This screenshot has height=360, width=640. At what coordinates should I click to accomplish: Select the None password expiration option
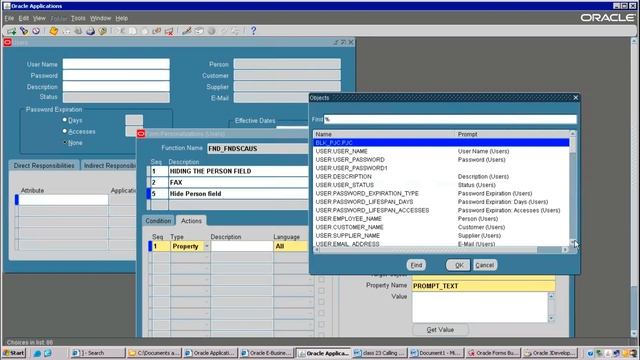64,142
